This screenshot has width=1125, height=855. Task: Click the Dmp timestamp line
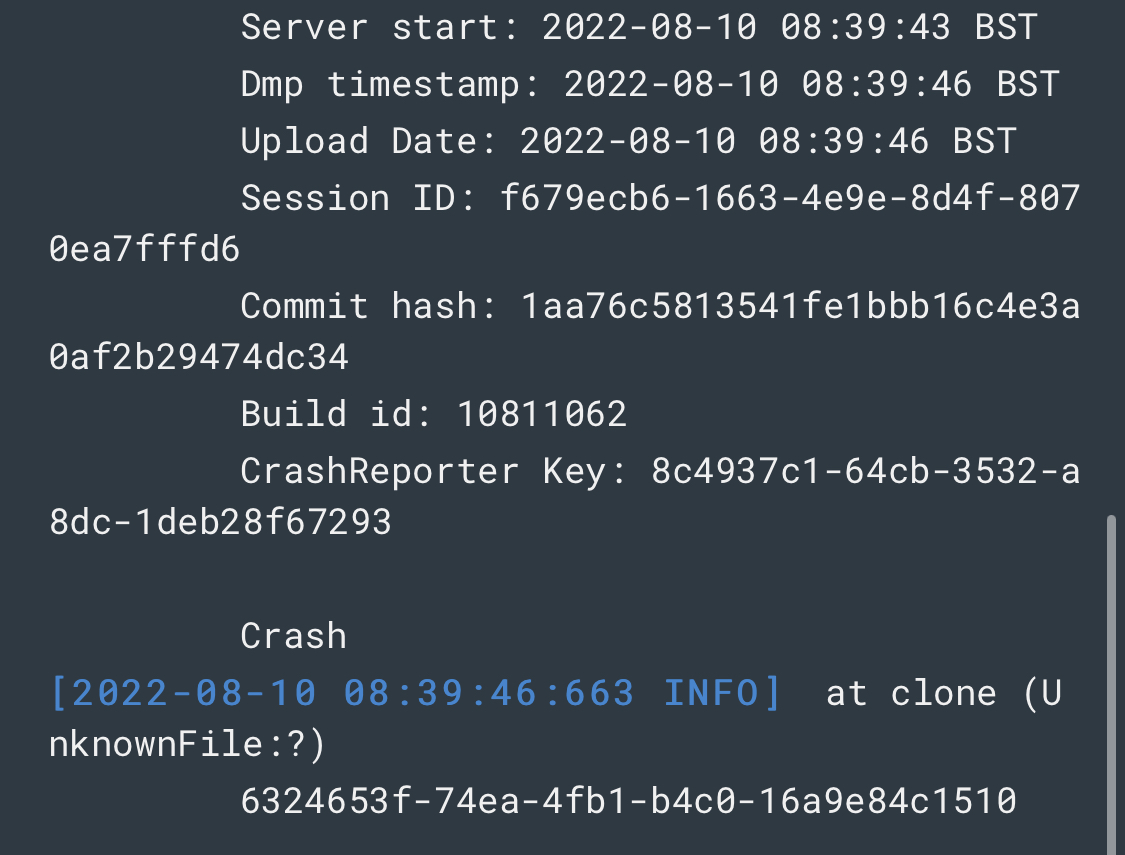click(x=649, y=84)
